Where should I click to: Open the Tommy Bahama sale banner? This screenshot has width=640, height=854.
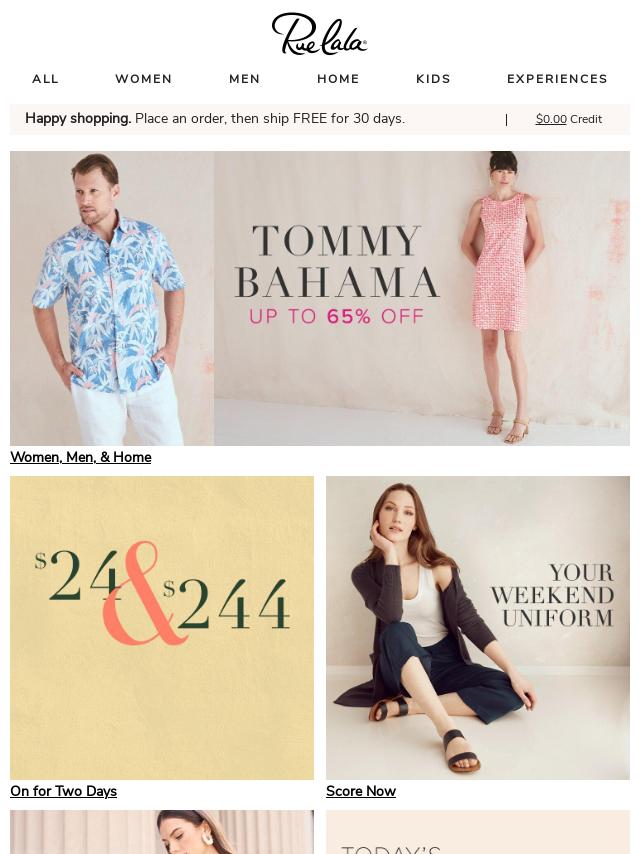point(320,298)
